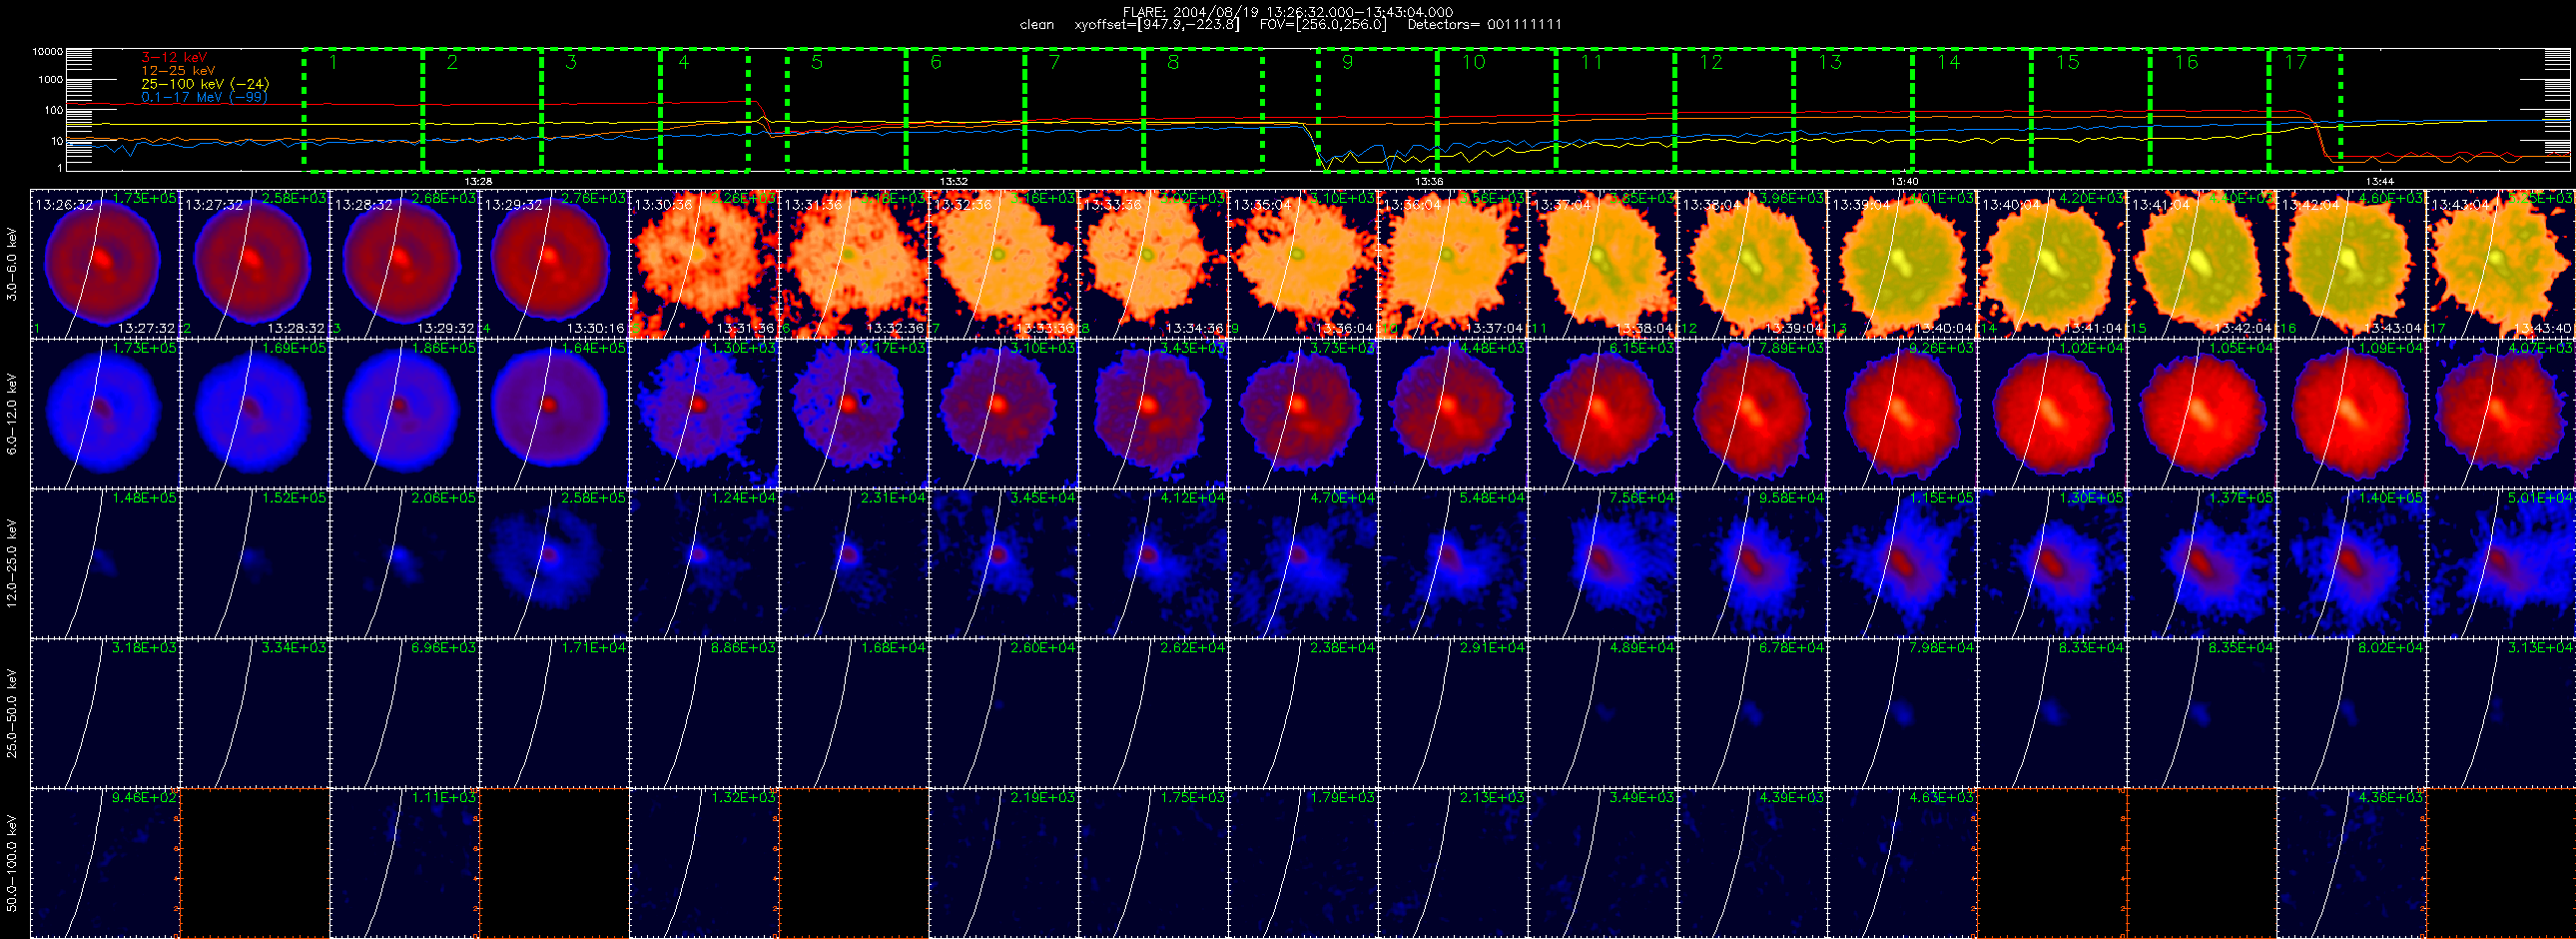Image resolution: width=2576 pixels, height=939 pixels.
Task: Open the 25.0-50.0 keV image peaking 3.18E+03
Action: coord(105,713)
